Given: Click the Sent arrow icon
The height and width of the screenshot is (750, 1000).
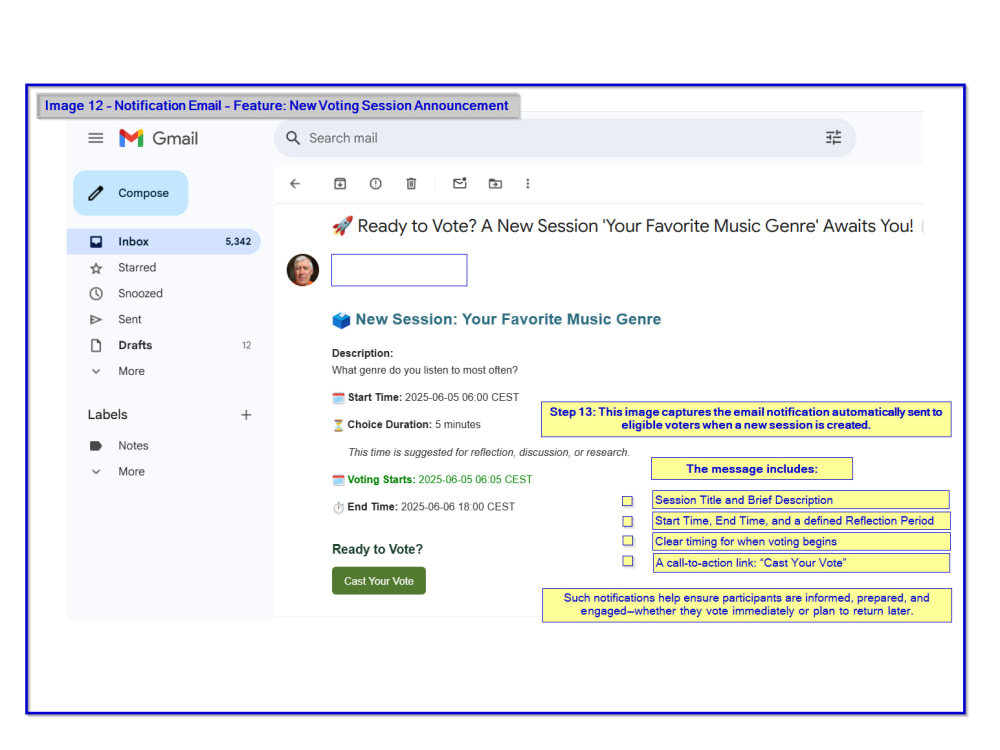Looking at the screenshot, I should tap(96, 320).
